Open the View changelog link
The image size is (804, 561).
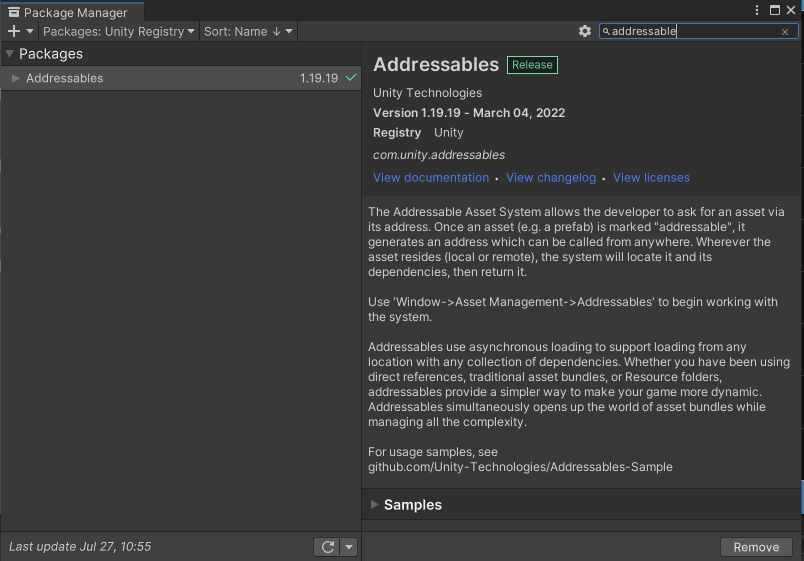tap(551, 177)
